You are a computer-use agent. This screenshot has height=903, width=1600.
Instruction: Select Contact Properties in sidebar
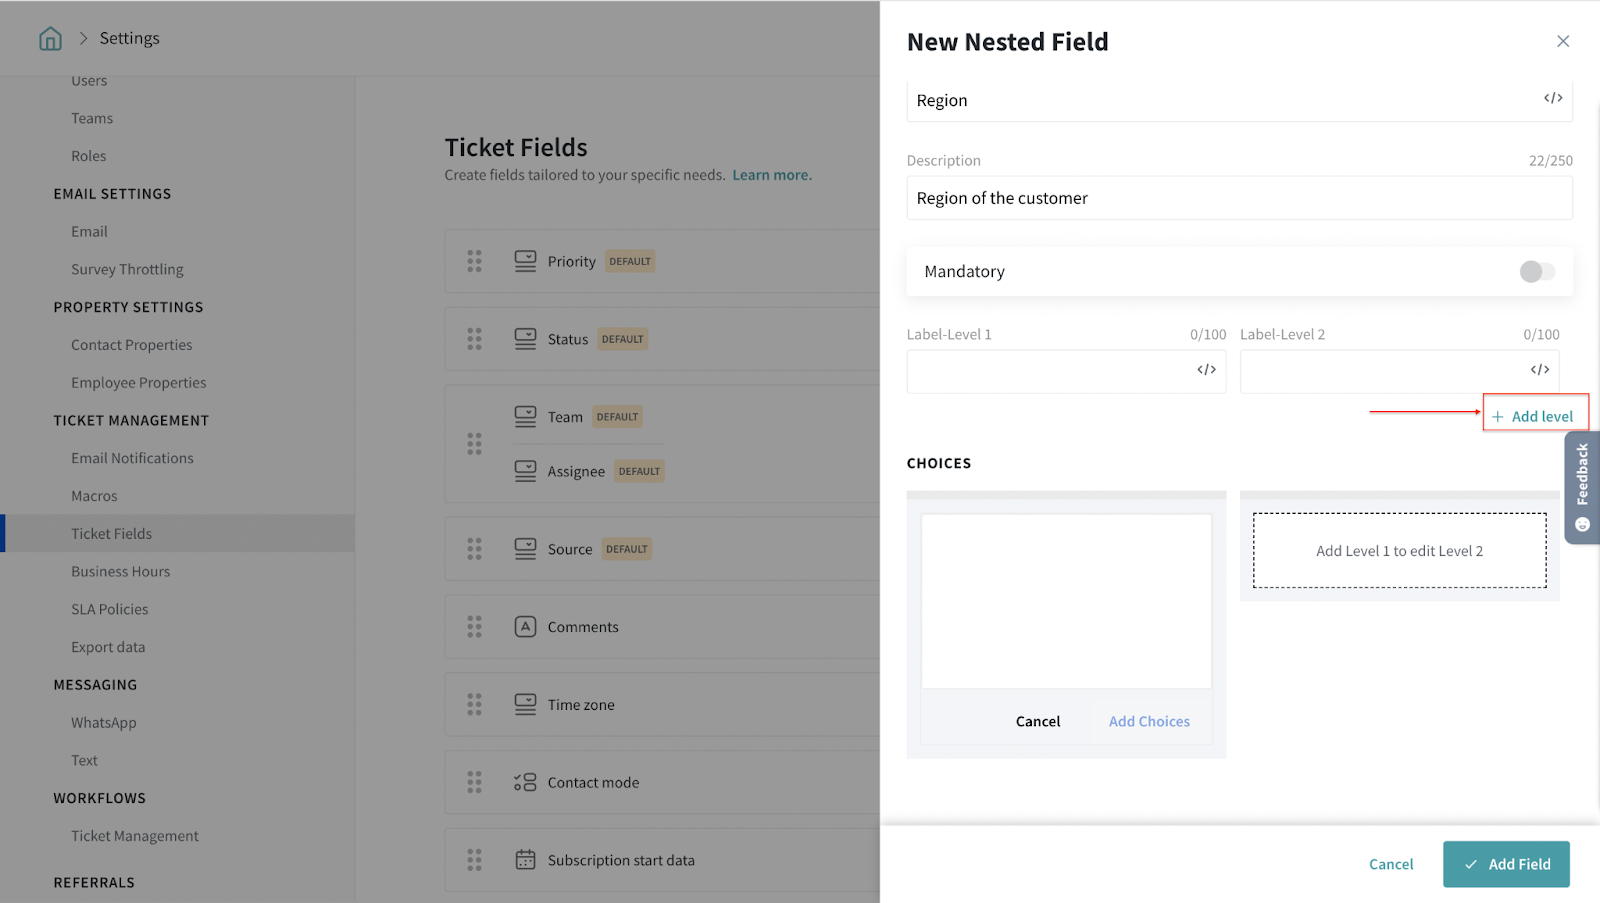tap(131, 345)
